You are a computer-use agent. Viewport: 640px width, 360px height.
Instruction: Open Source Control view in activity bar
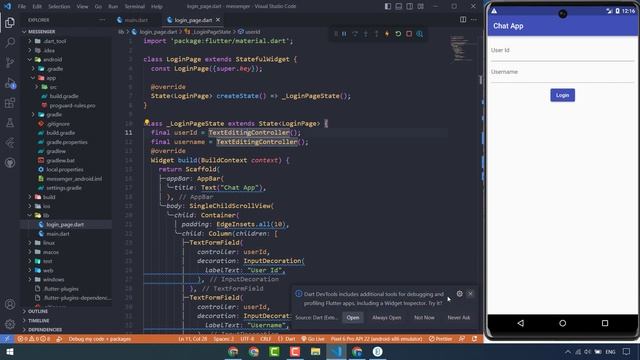coord(10,62)
